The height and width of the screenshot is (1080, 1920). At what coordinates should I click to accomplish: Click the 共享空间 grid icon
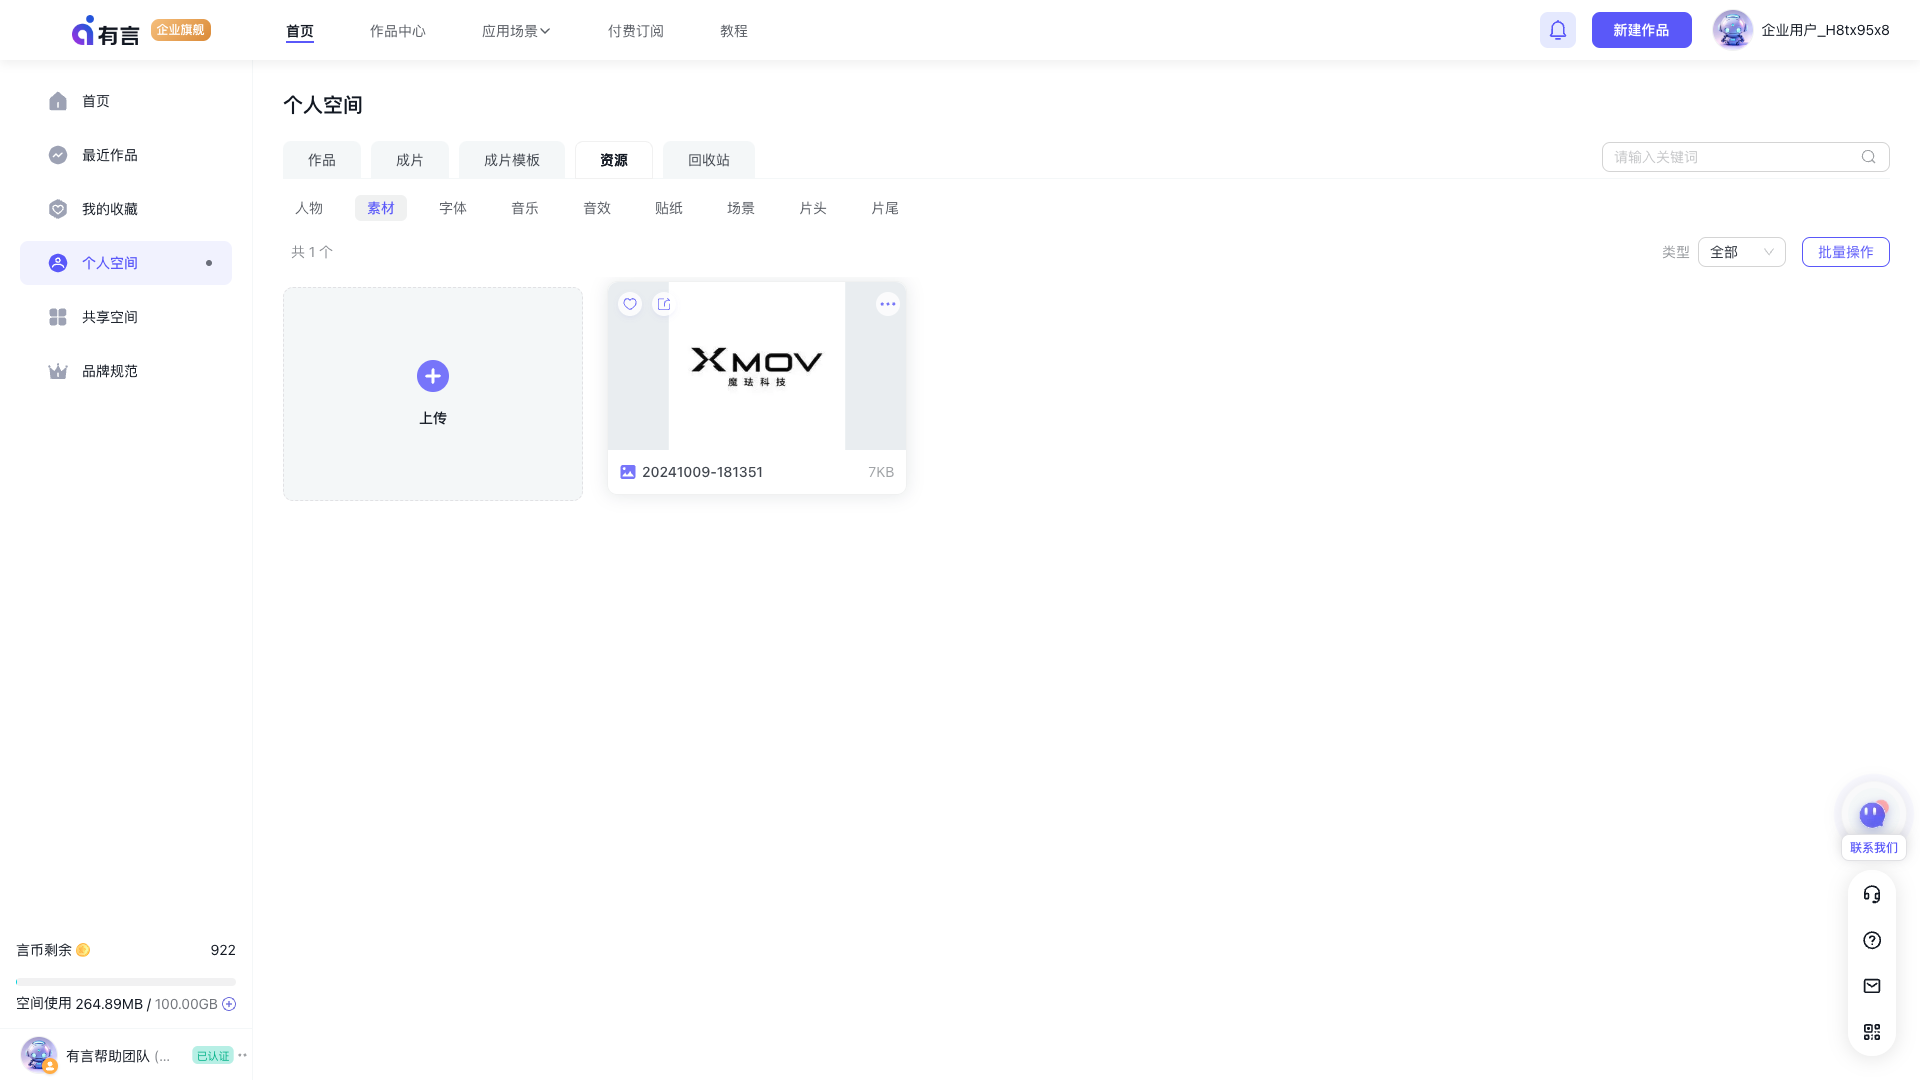pos(58,317)
